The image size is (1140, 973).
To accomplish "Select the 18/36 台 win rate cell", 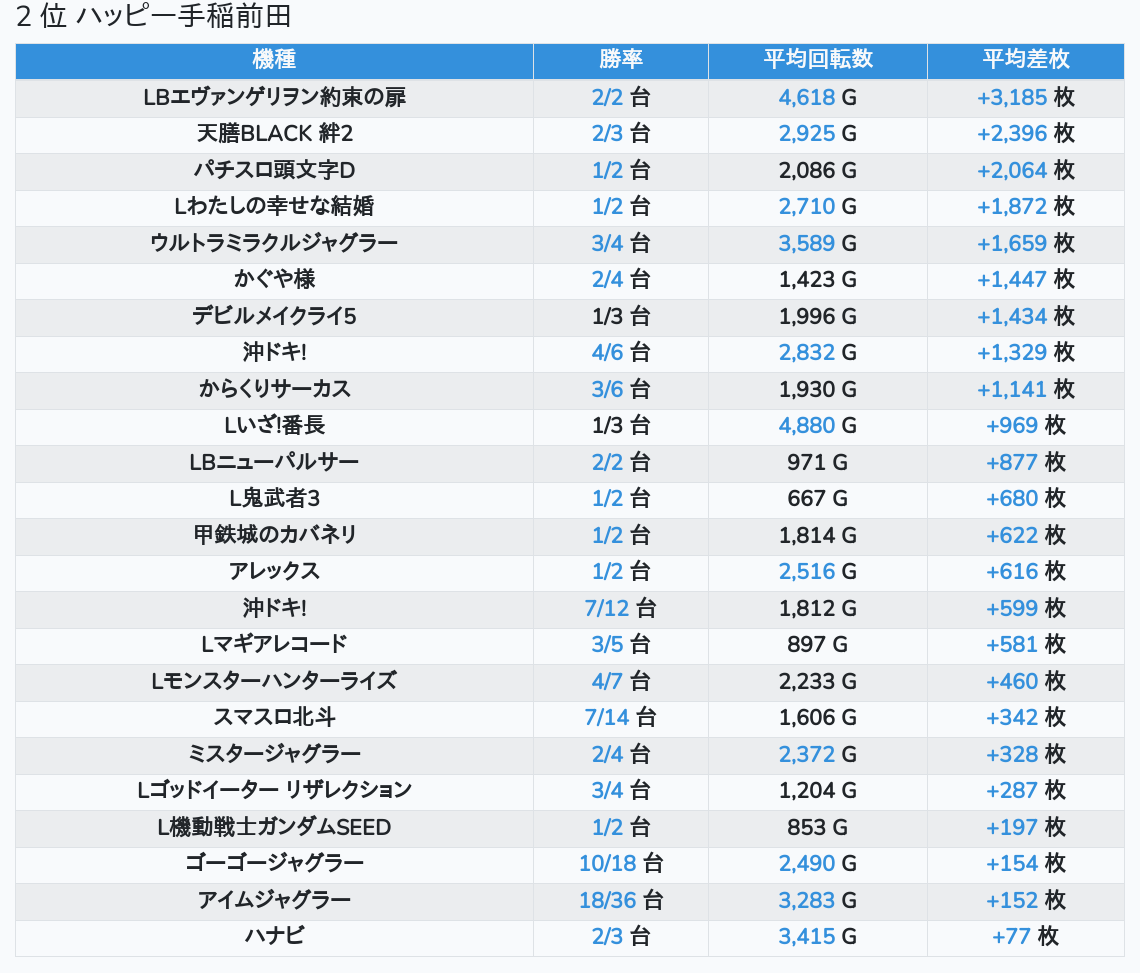I will (621, 900).
